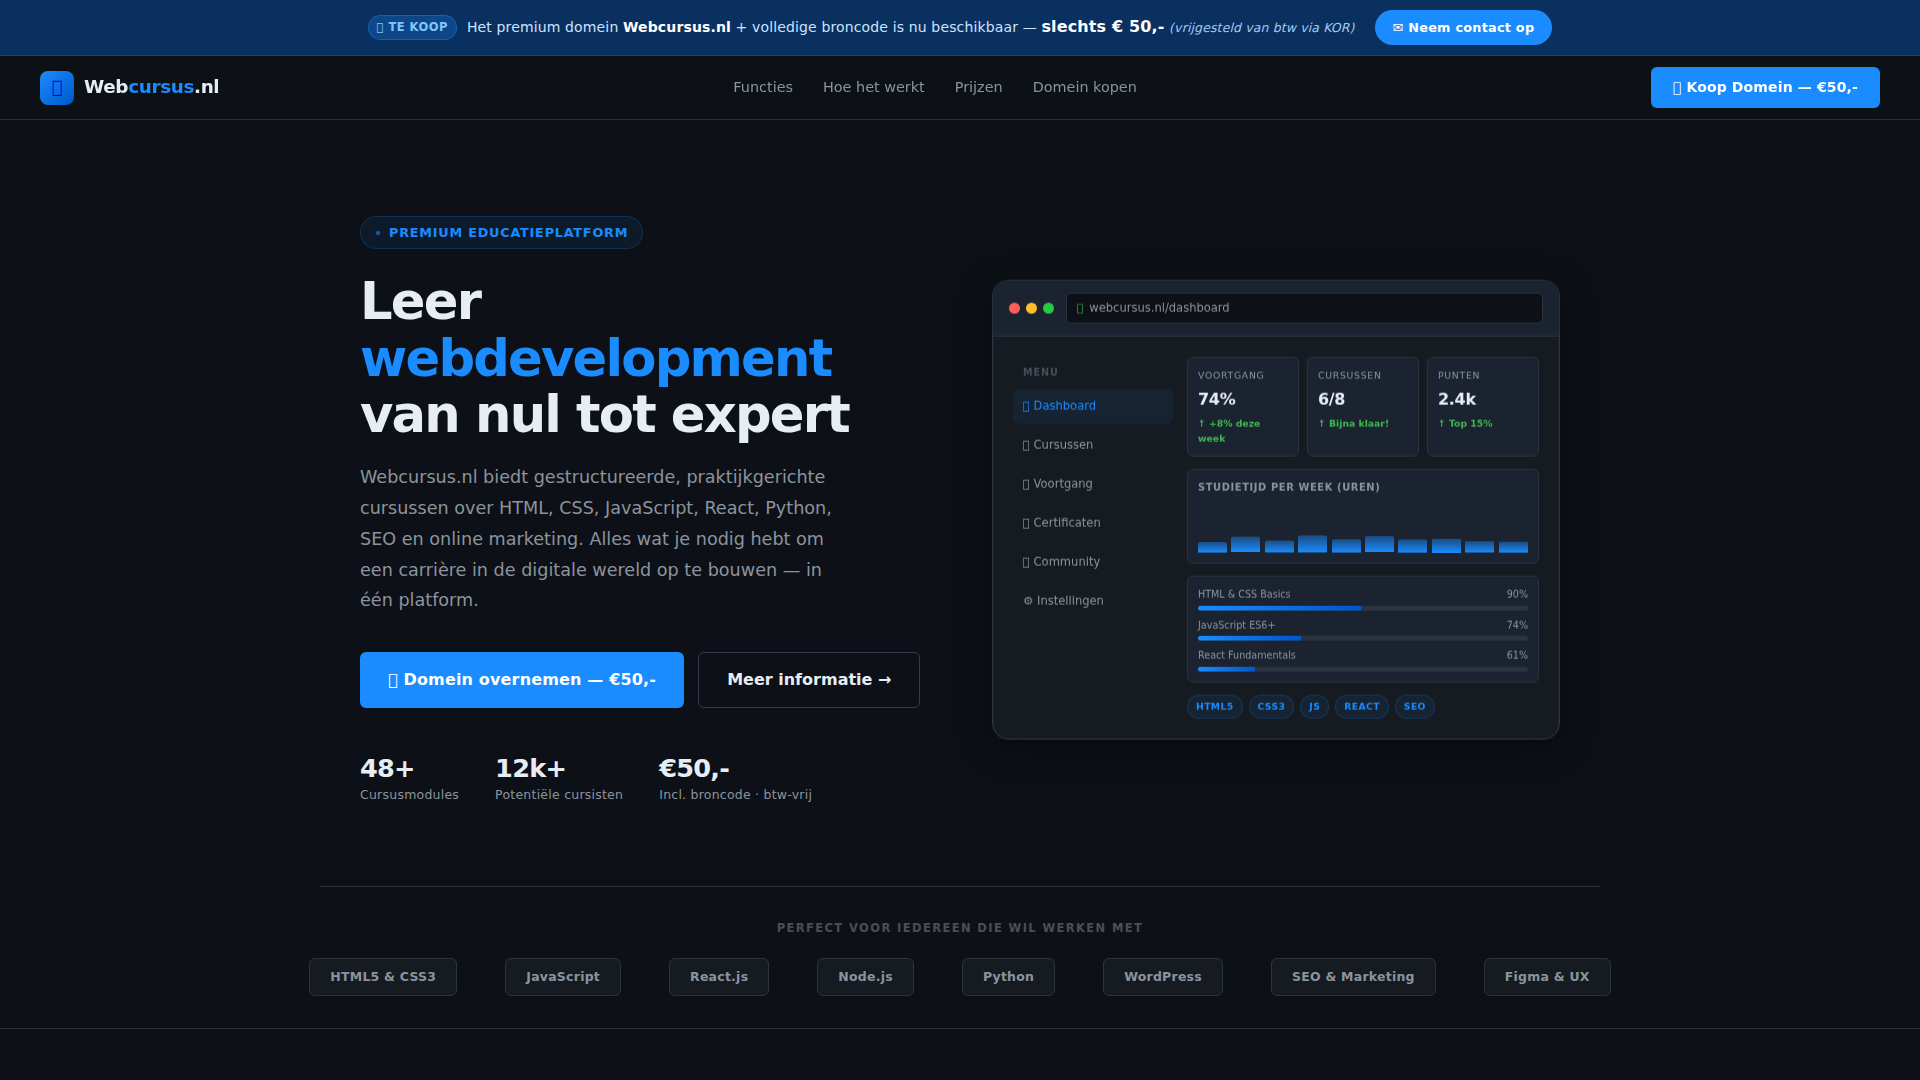
Task: Open the Prijzen nav link
Action: [x=978, y=87]
